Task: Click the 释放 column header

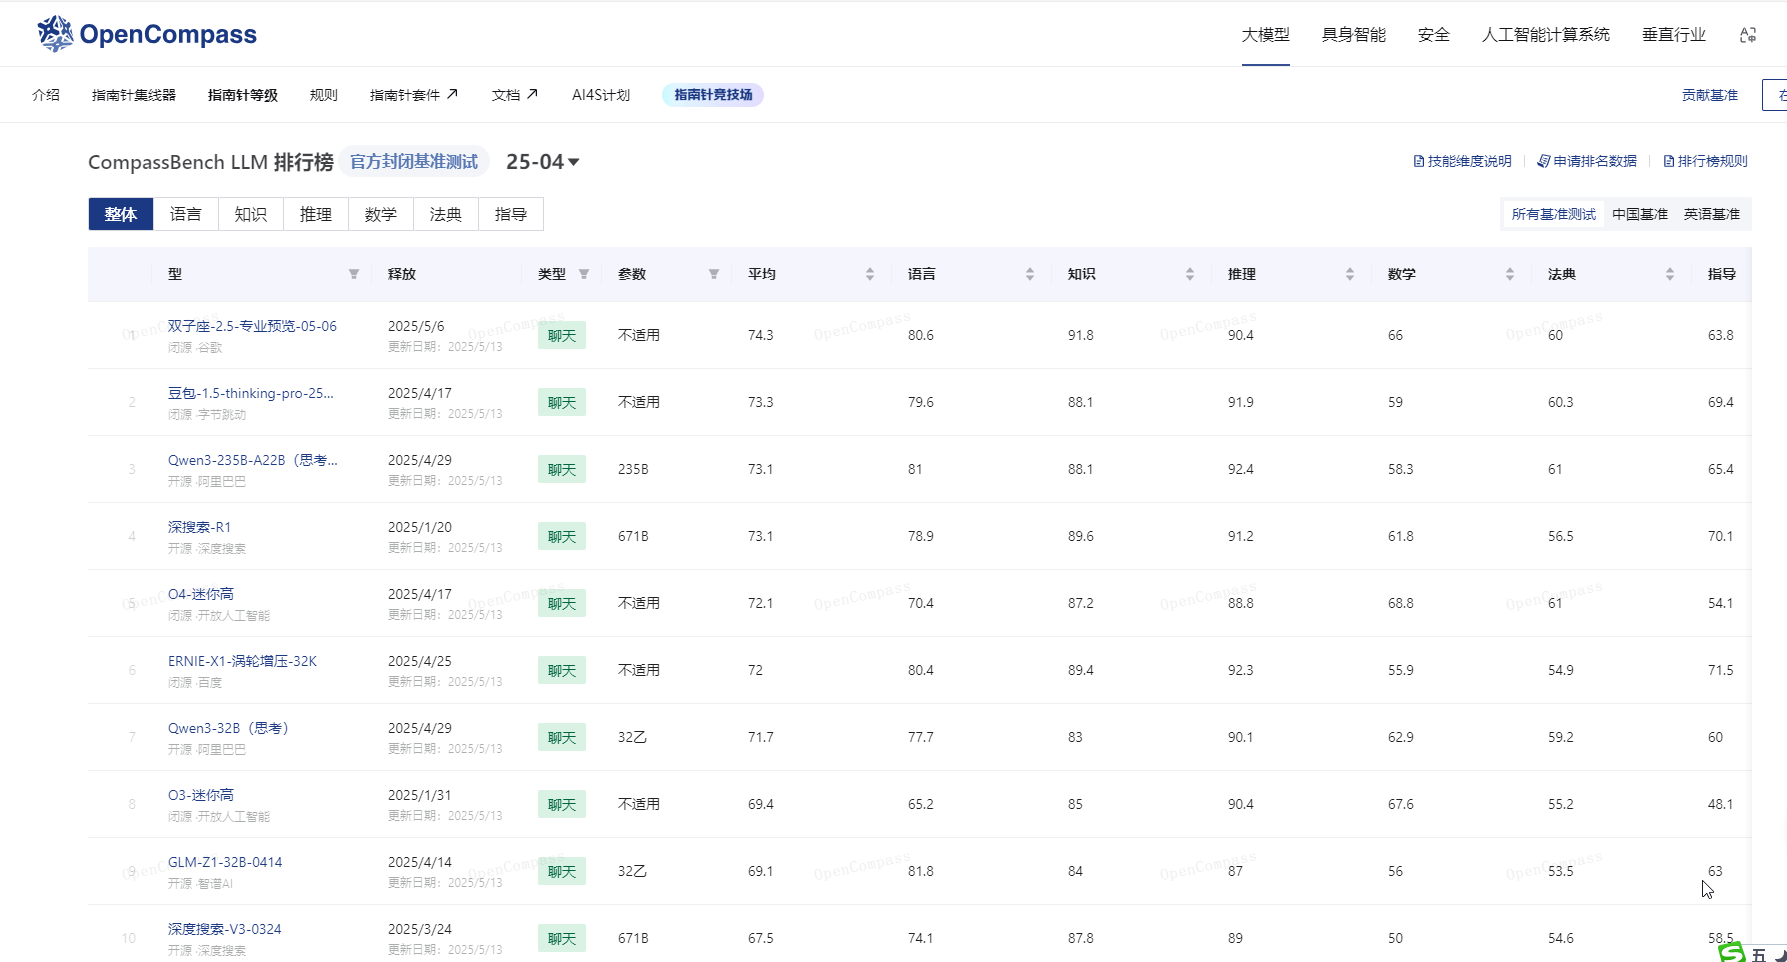Action: tap(402, 274)
